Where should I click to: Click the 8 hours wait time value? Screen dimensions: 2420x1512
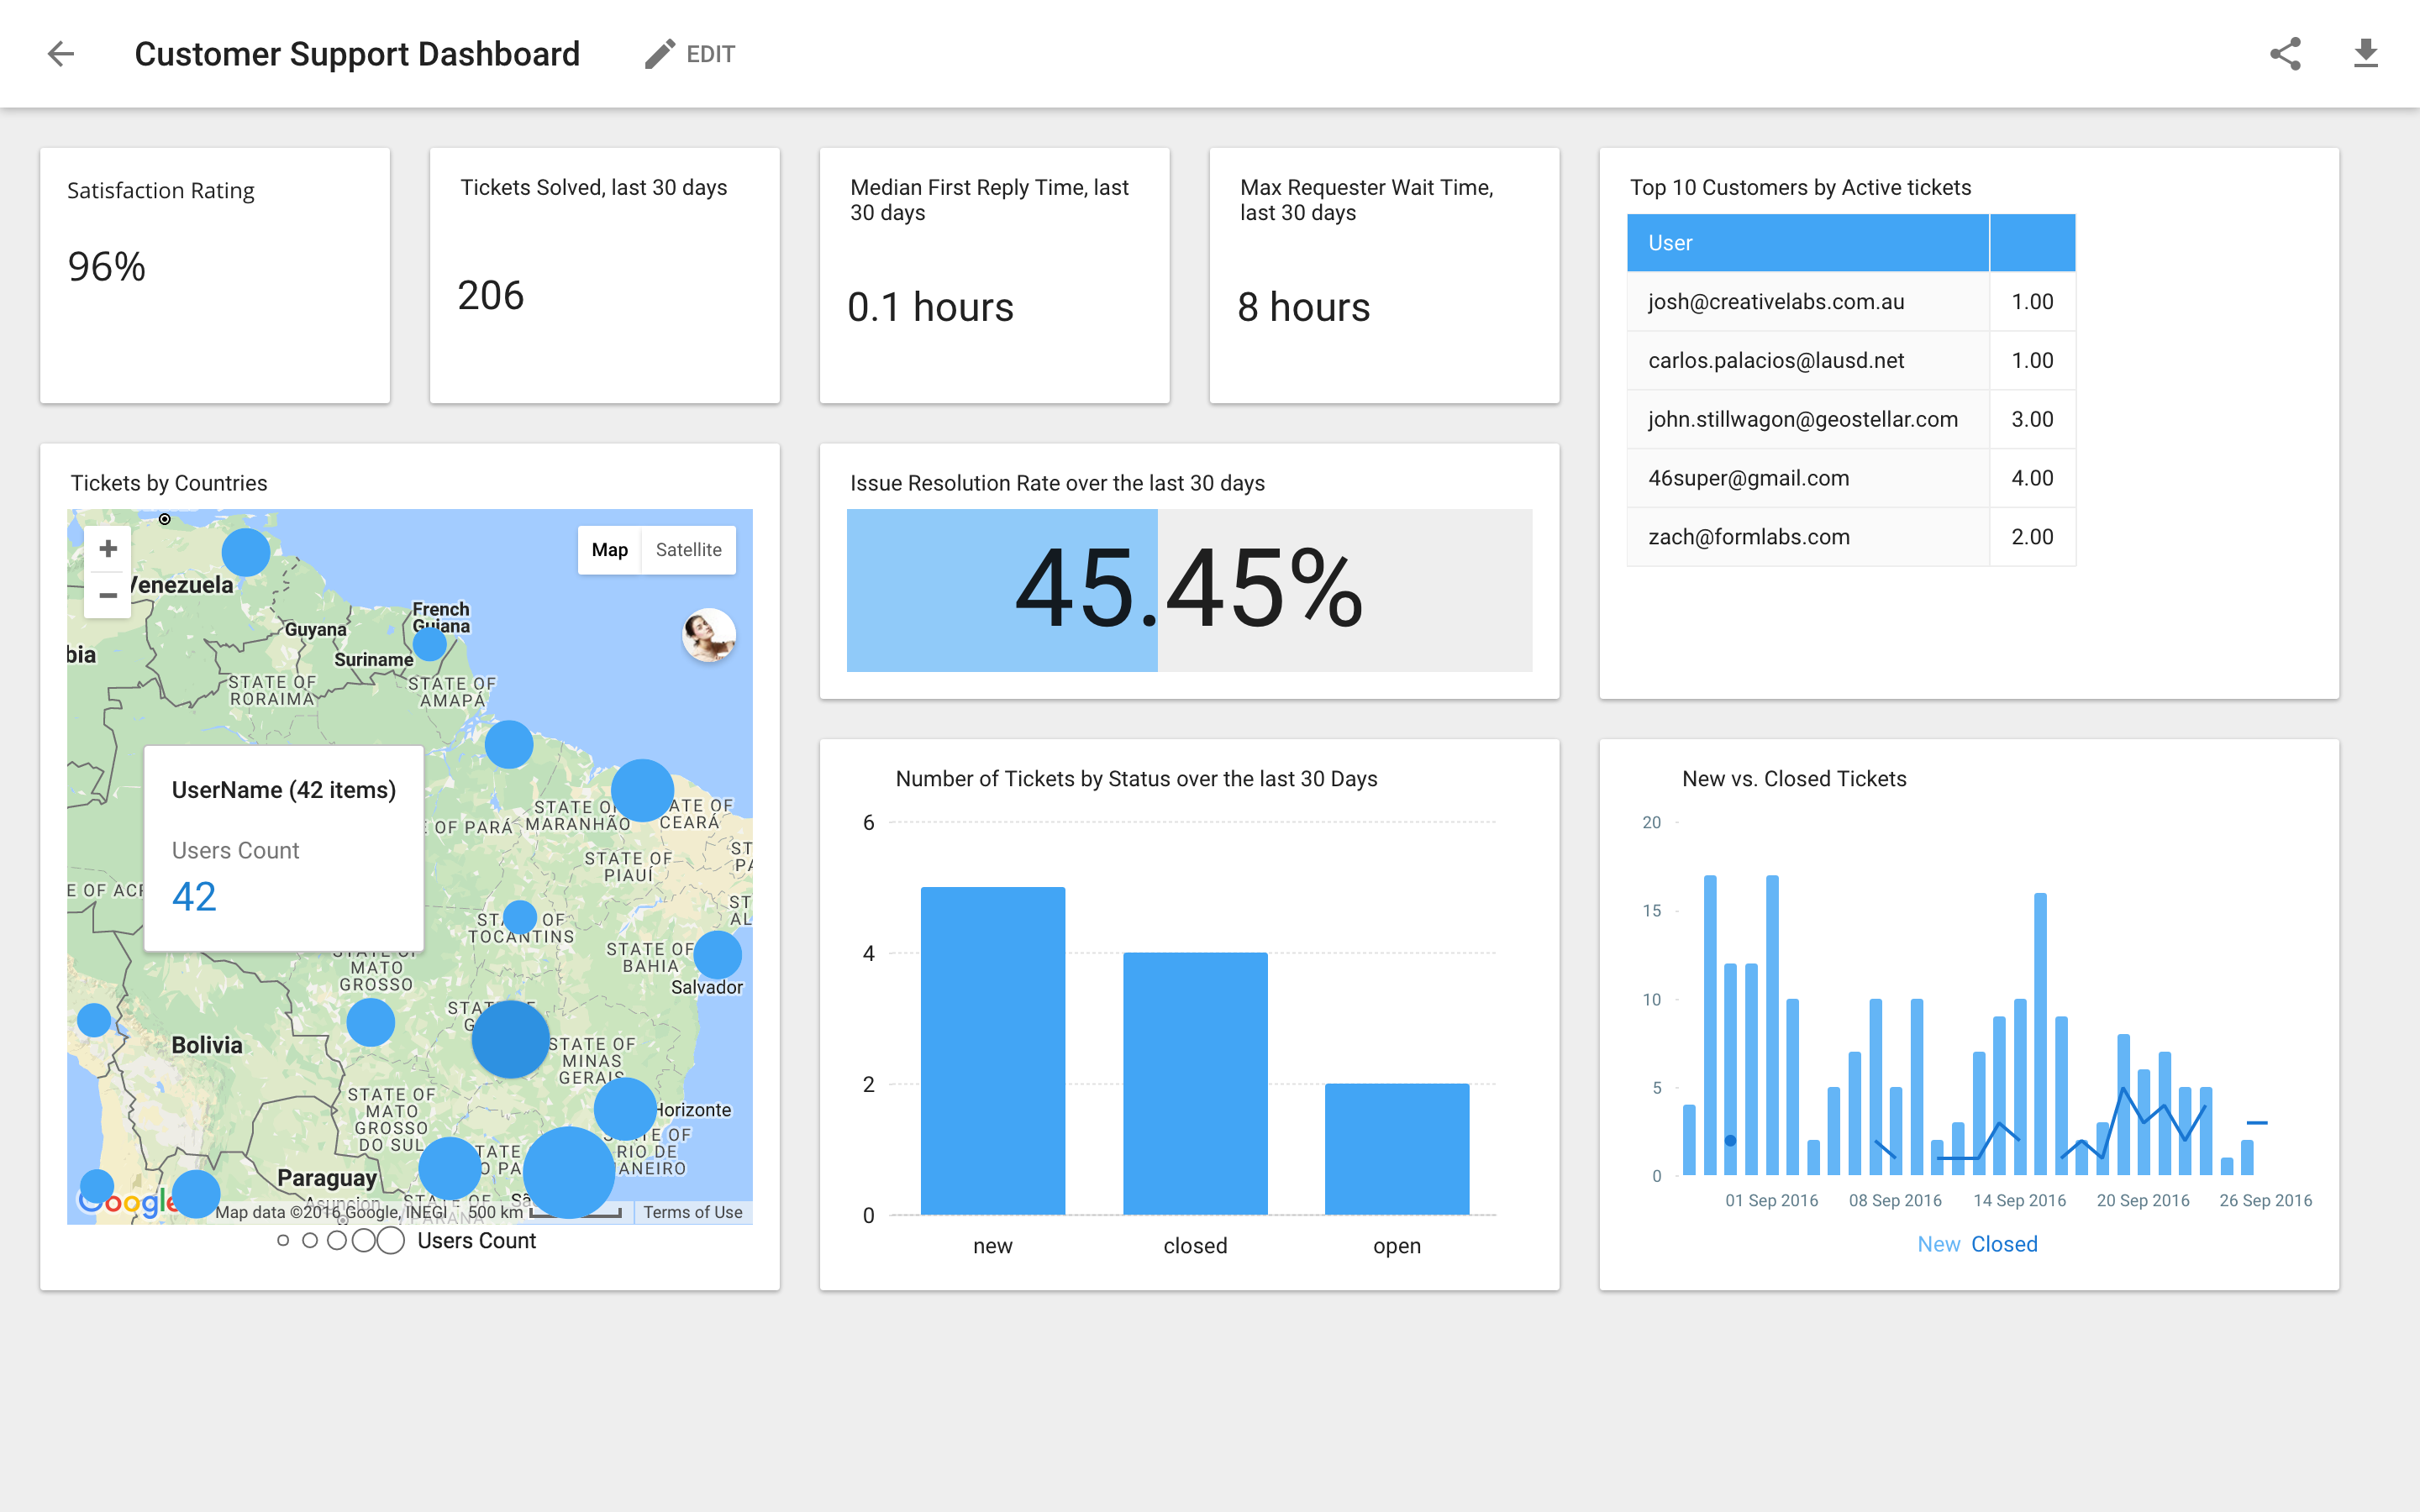[x=1303, y=307]
